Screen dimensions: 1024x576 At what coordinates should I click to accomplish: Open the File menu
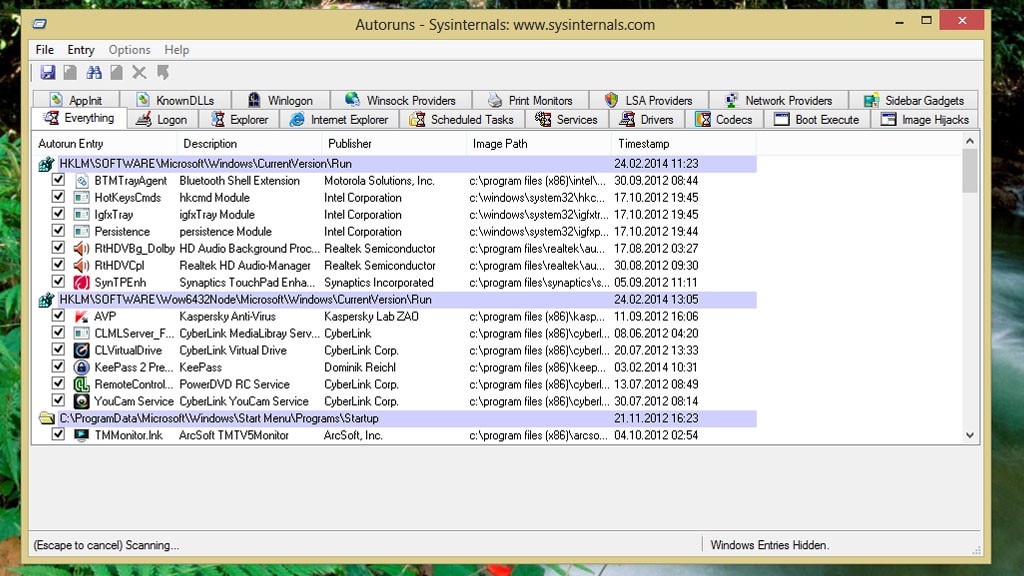(x=44, y=50)
